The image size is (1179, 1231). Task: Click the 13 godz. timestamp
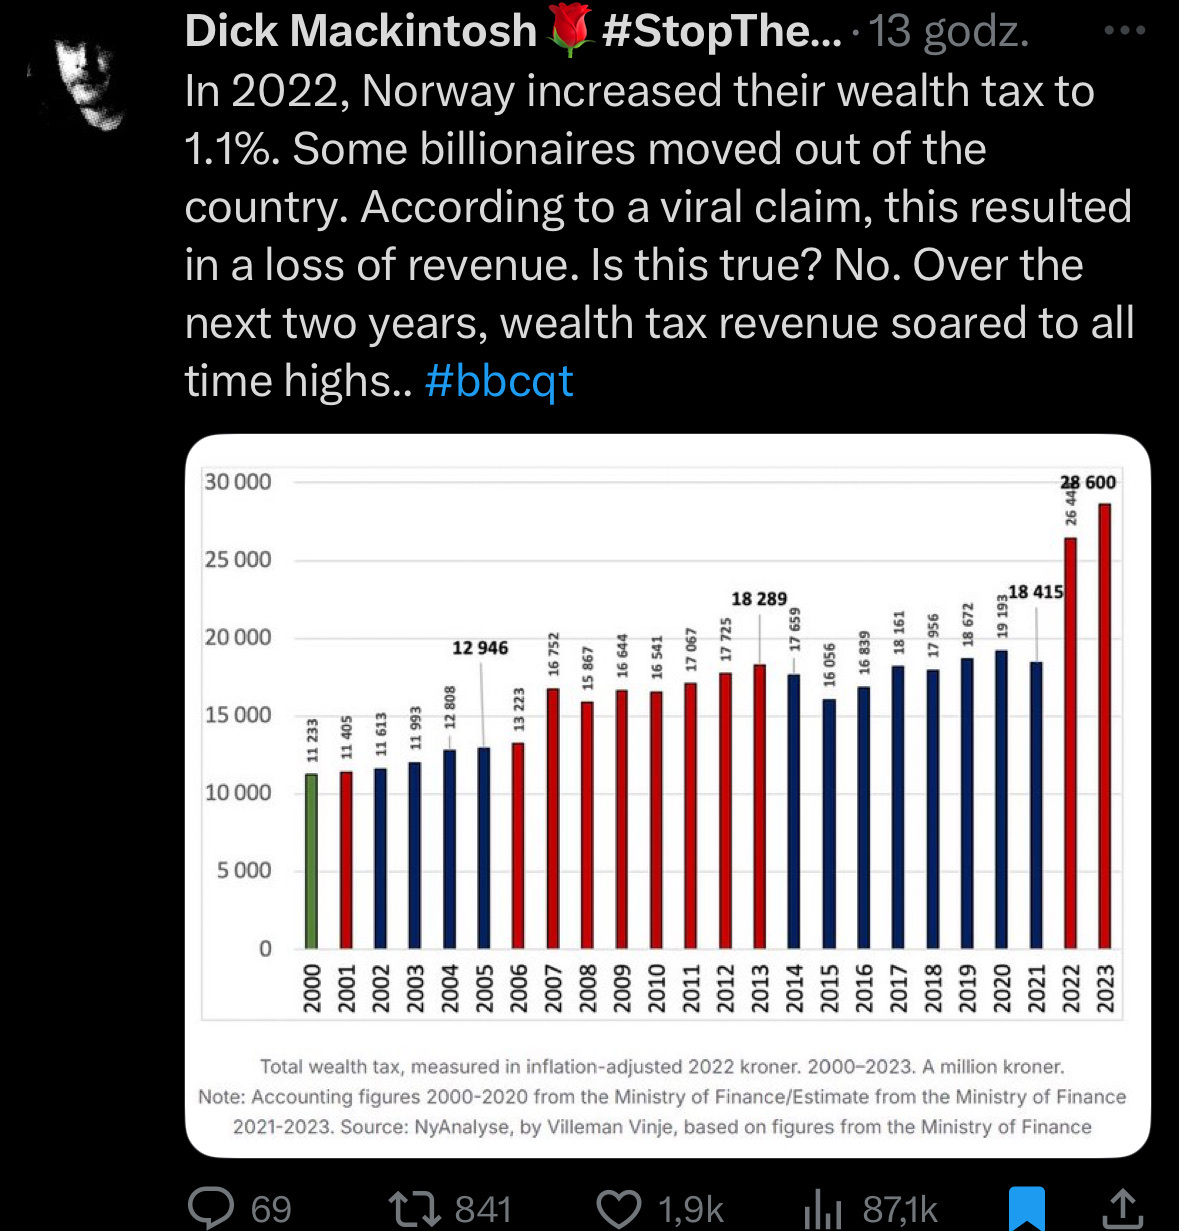click(x=948, y=32)
